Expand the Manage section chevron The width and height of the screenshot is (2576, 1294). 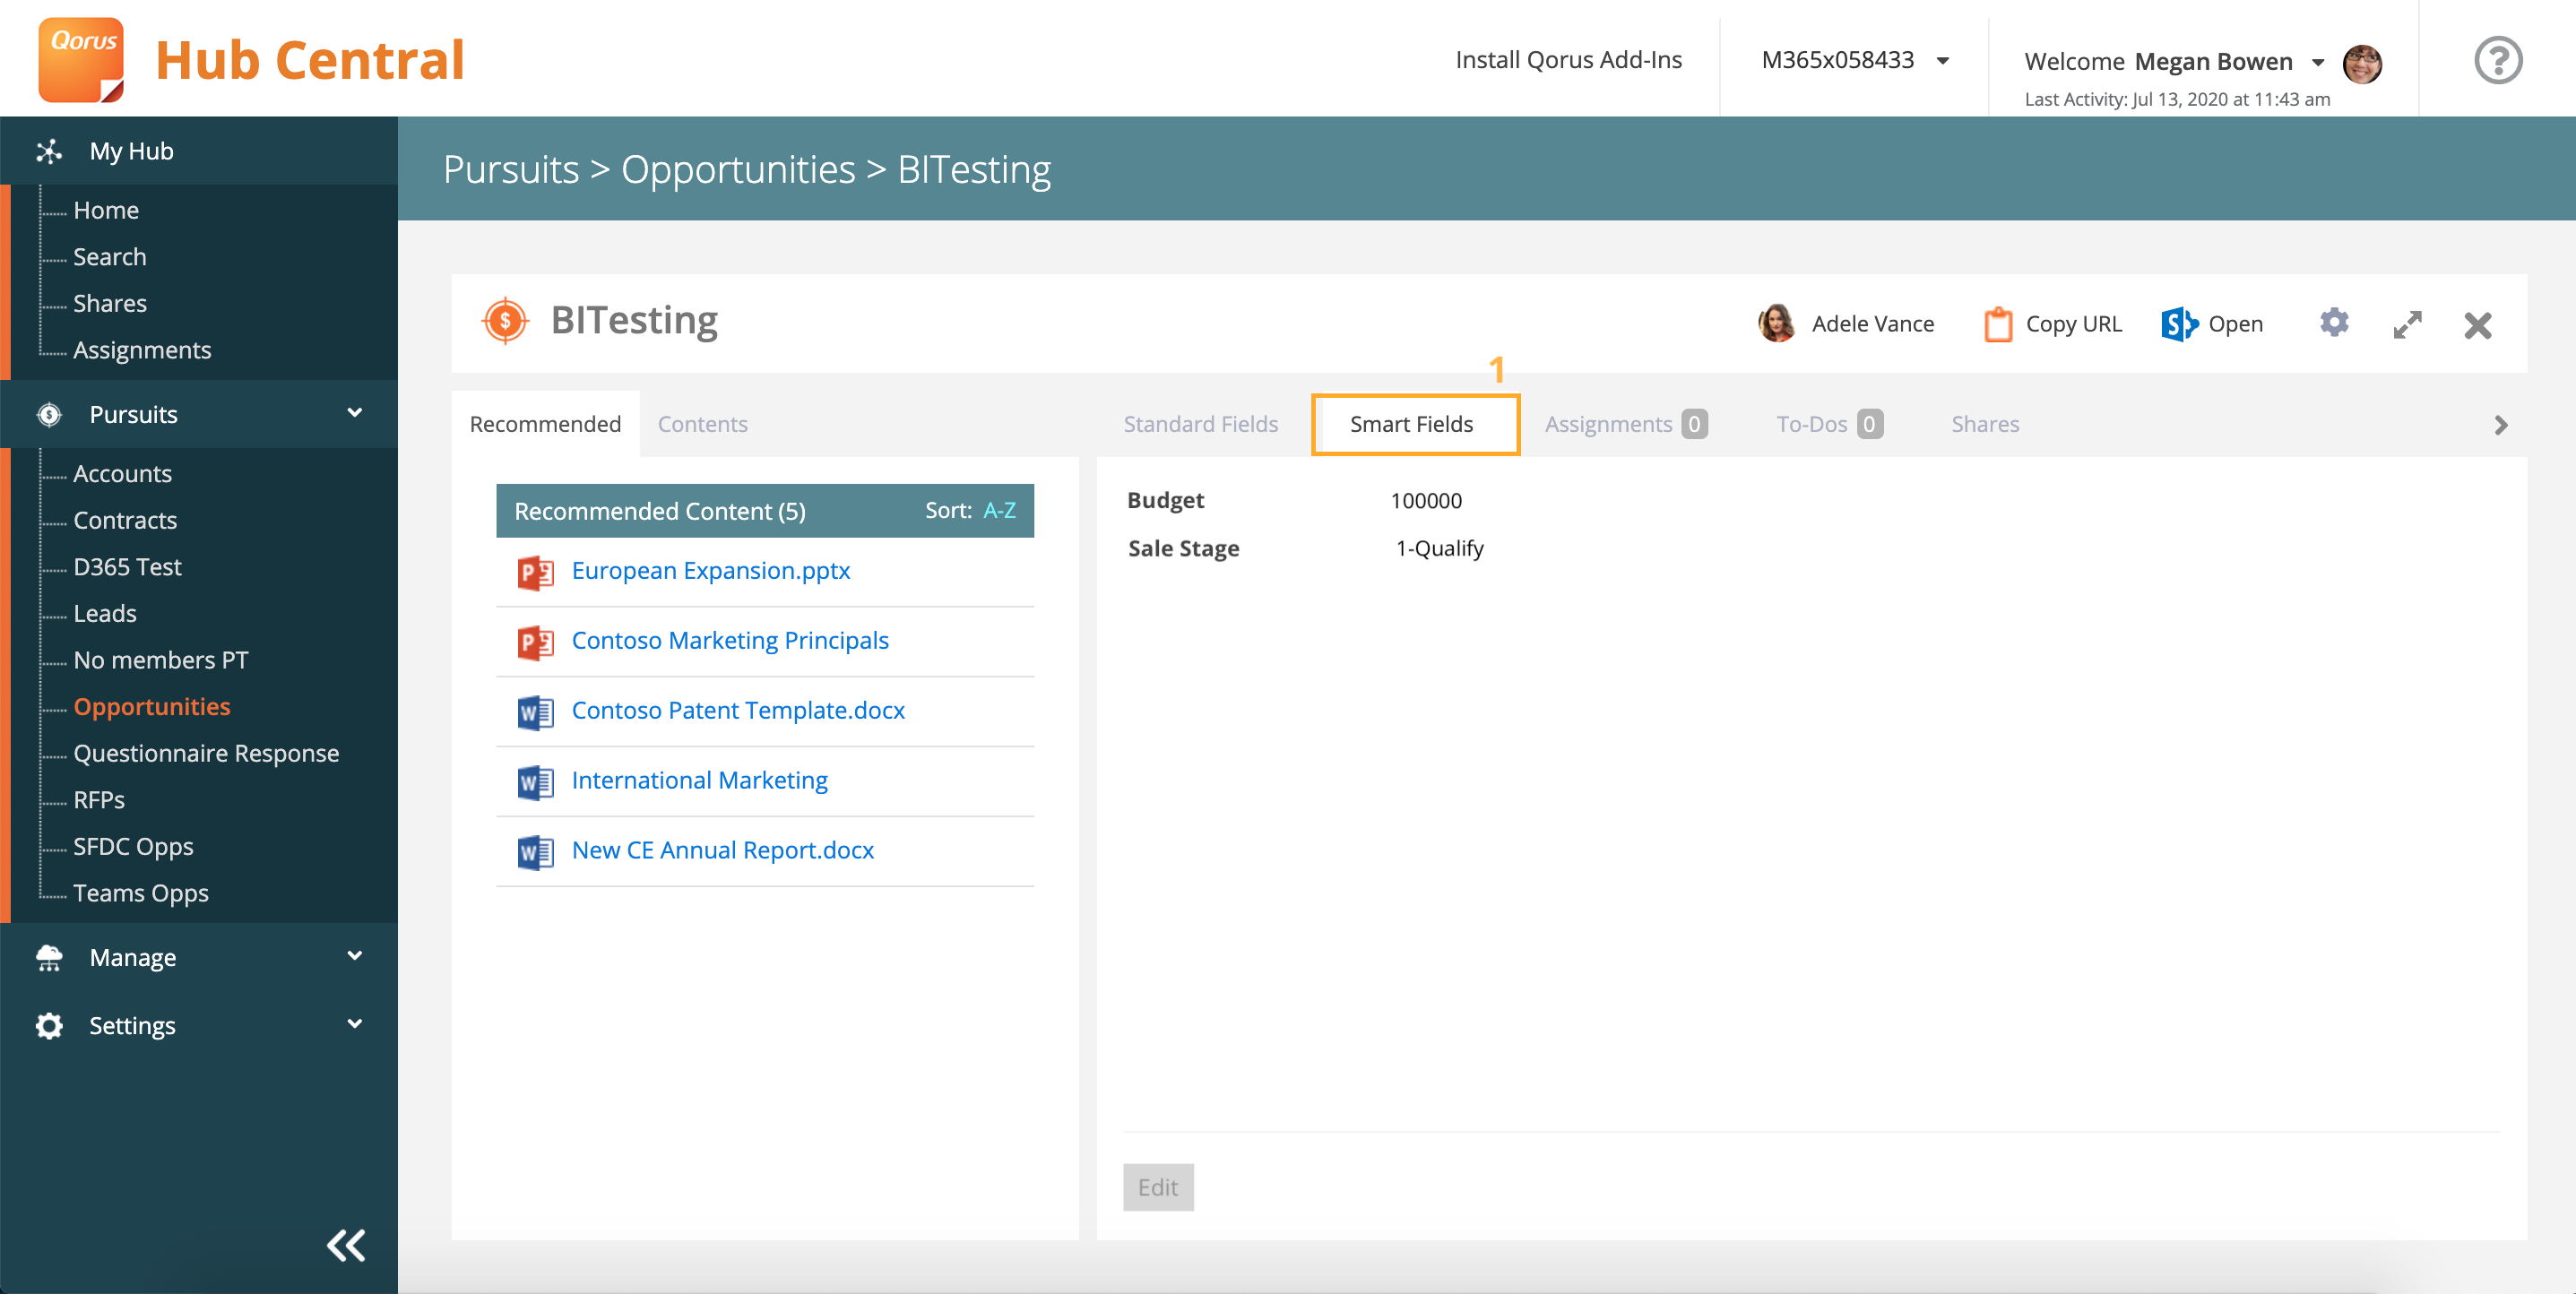click(354, 956)
